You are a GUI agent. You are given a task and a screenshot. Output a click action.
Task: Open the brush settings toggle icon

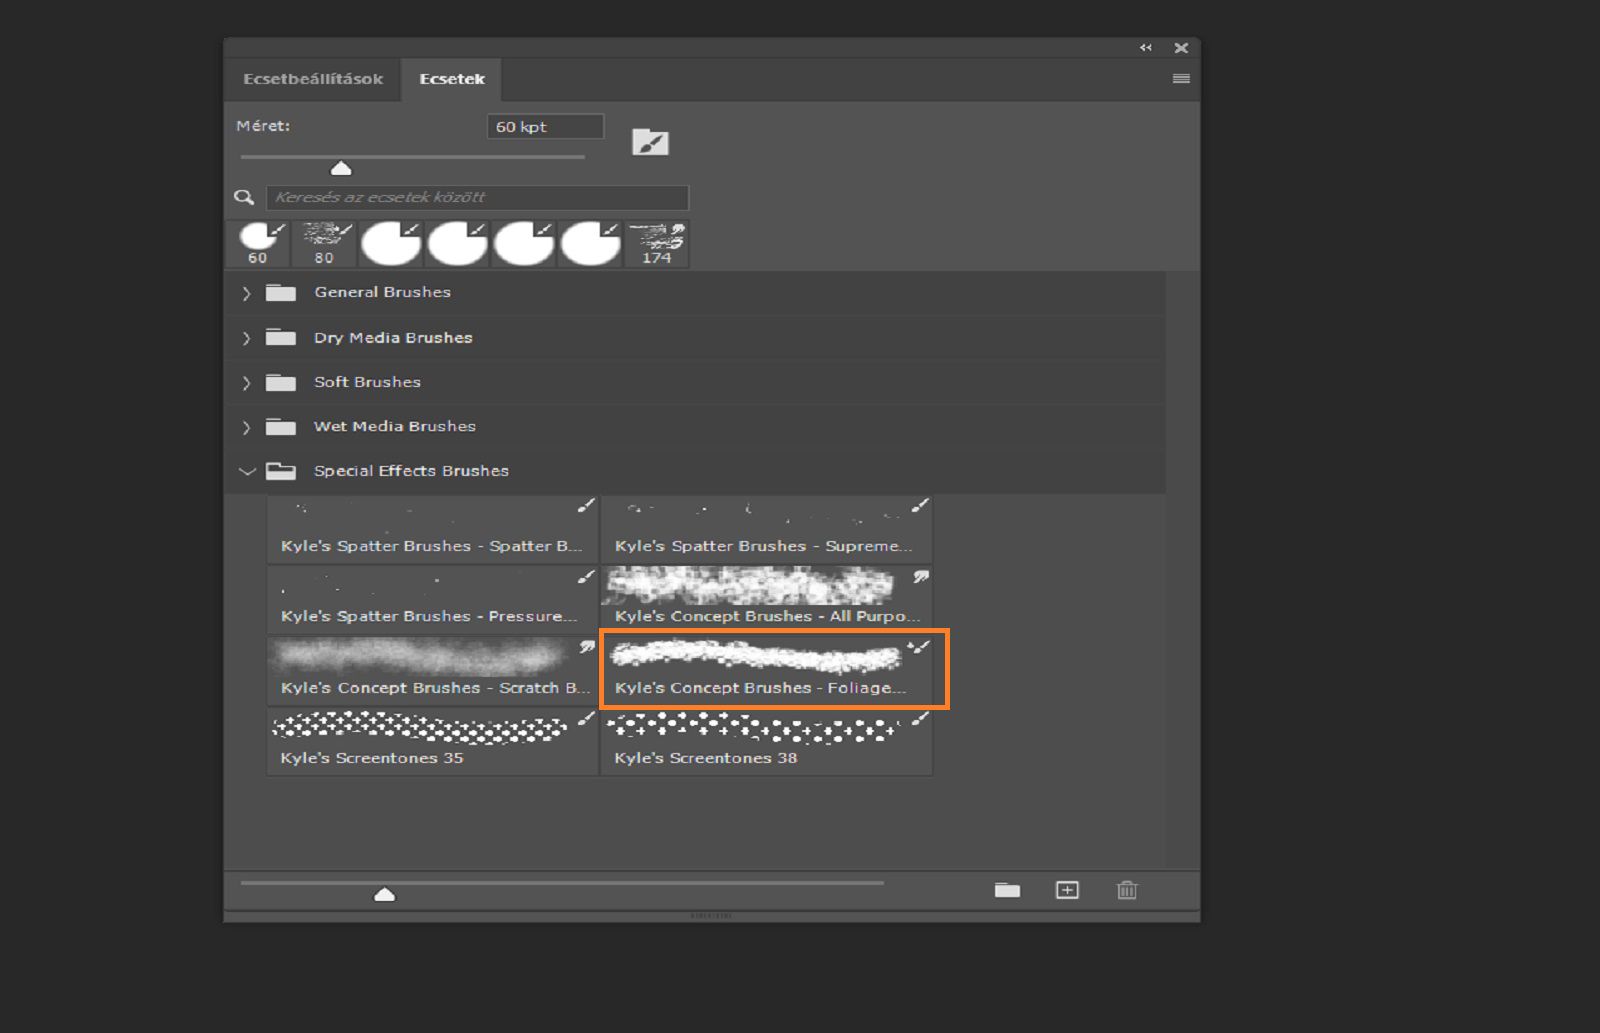pos(650,142)
